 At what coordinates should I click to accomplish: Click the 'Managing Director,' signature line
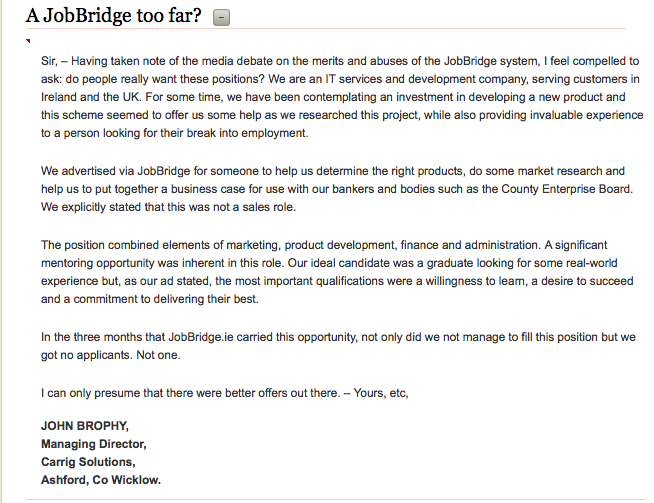tap(94, 443)
